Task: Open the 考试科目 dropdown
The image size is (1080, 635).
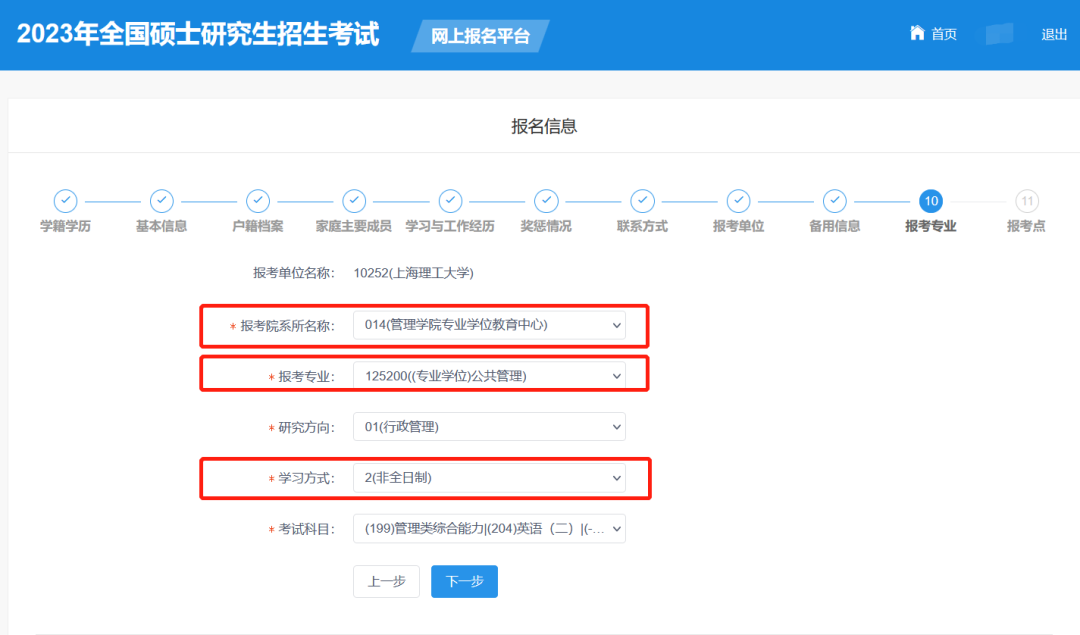Action: 489,529
